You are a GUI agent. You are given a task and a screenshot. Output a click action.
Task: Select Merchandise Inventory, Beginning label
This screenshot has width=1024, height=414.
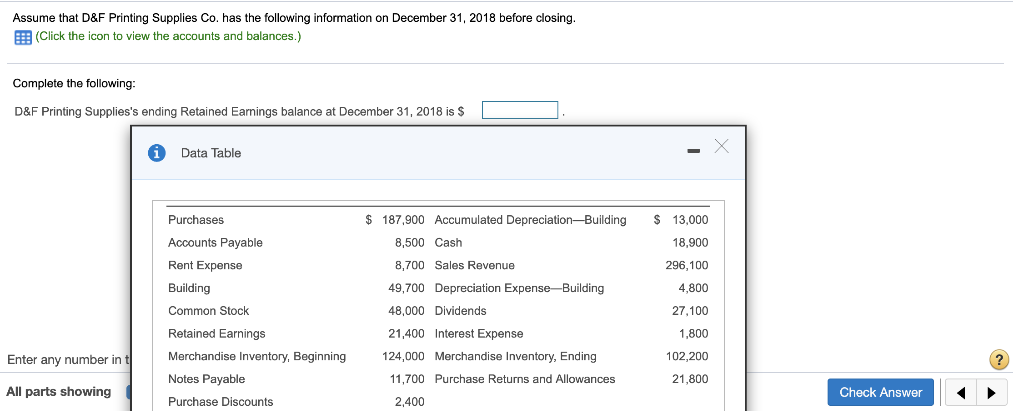pos(257,357)
